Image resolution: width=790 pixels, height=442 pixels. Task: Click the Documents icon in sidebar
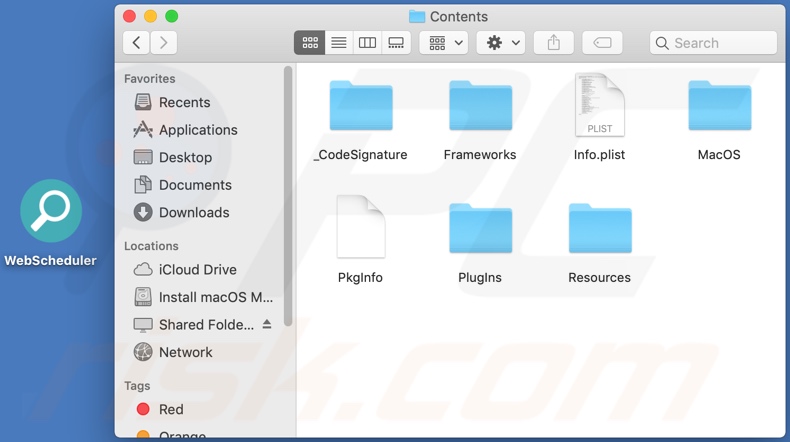tap(143, 185)
